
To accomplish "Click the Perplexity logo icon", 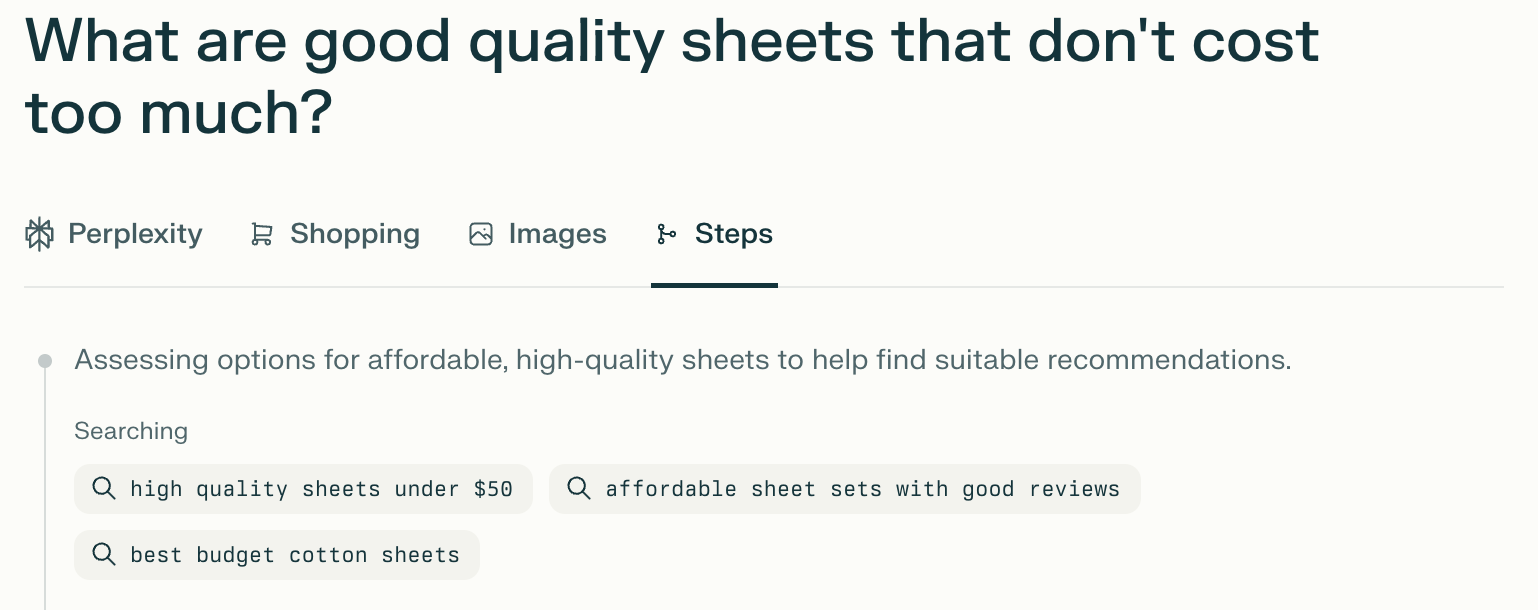I will 39,233.
